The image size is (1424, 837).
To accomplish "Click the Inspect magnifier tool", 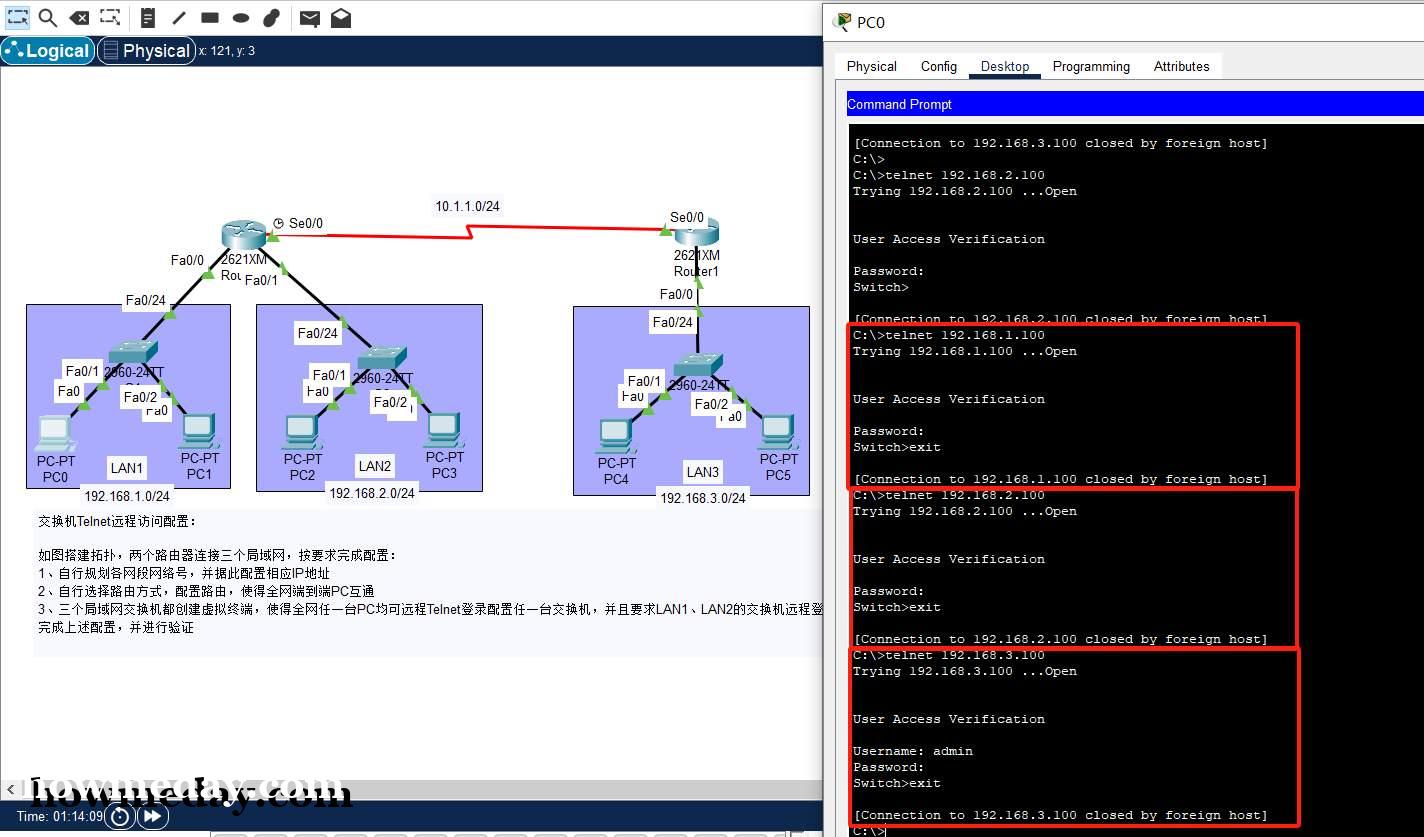I will point(47,17).
